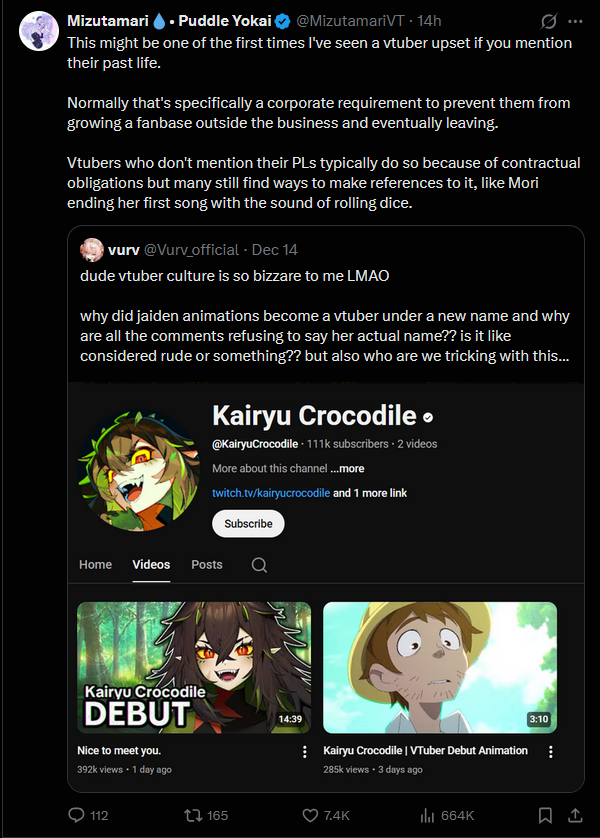Open options for Nice to meet you video
Viewport: 600px width, 838px height.
pyautogui.click(x=305, y=752)
